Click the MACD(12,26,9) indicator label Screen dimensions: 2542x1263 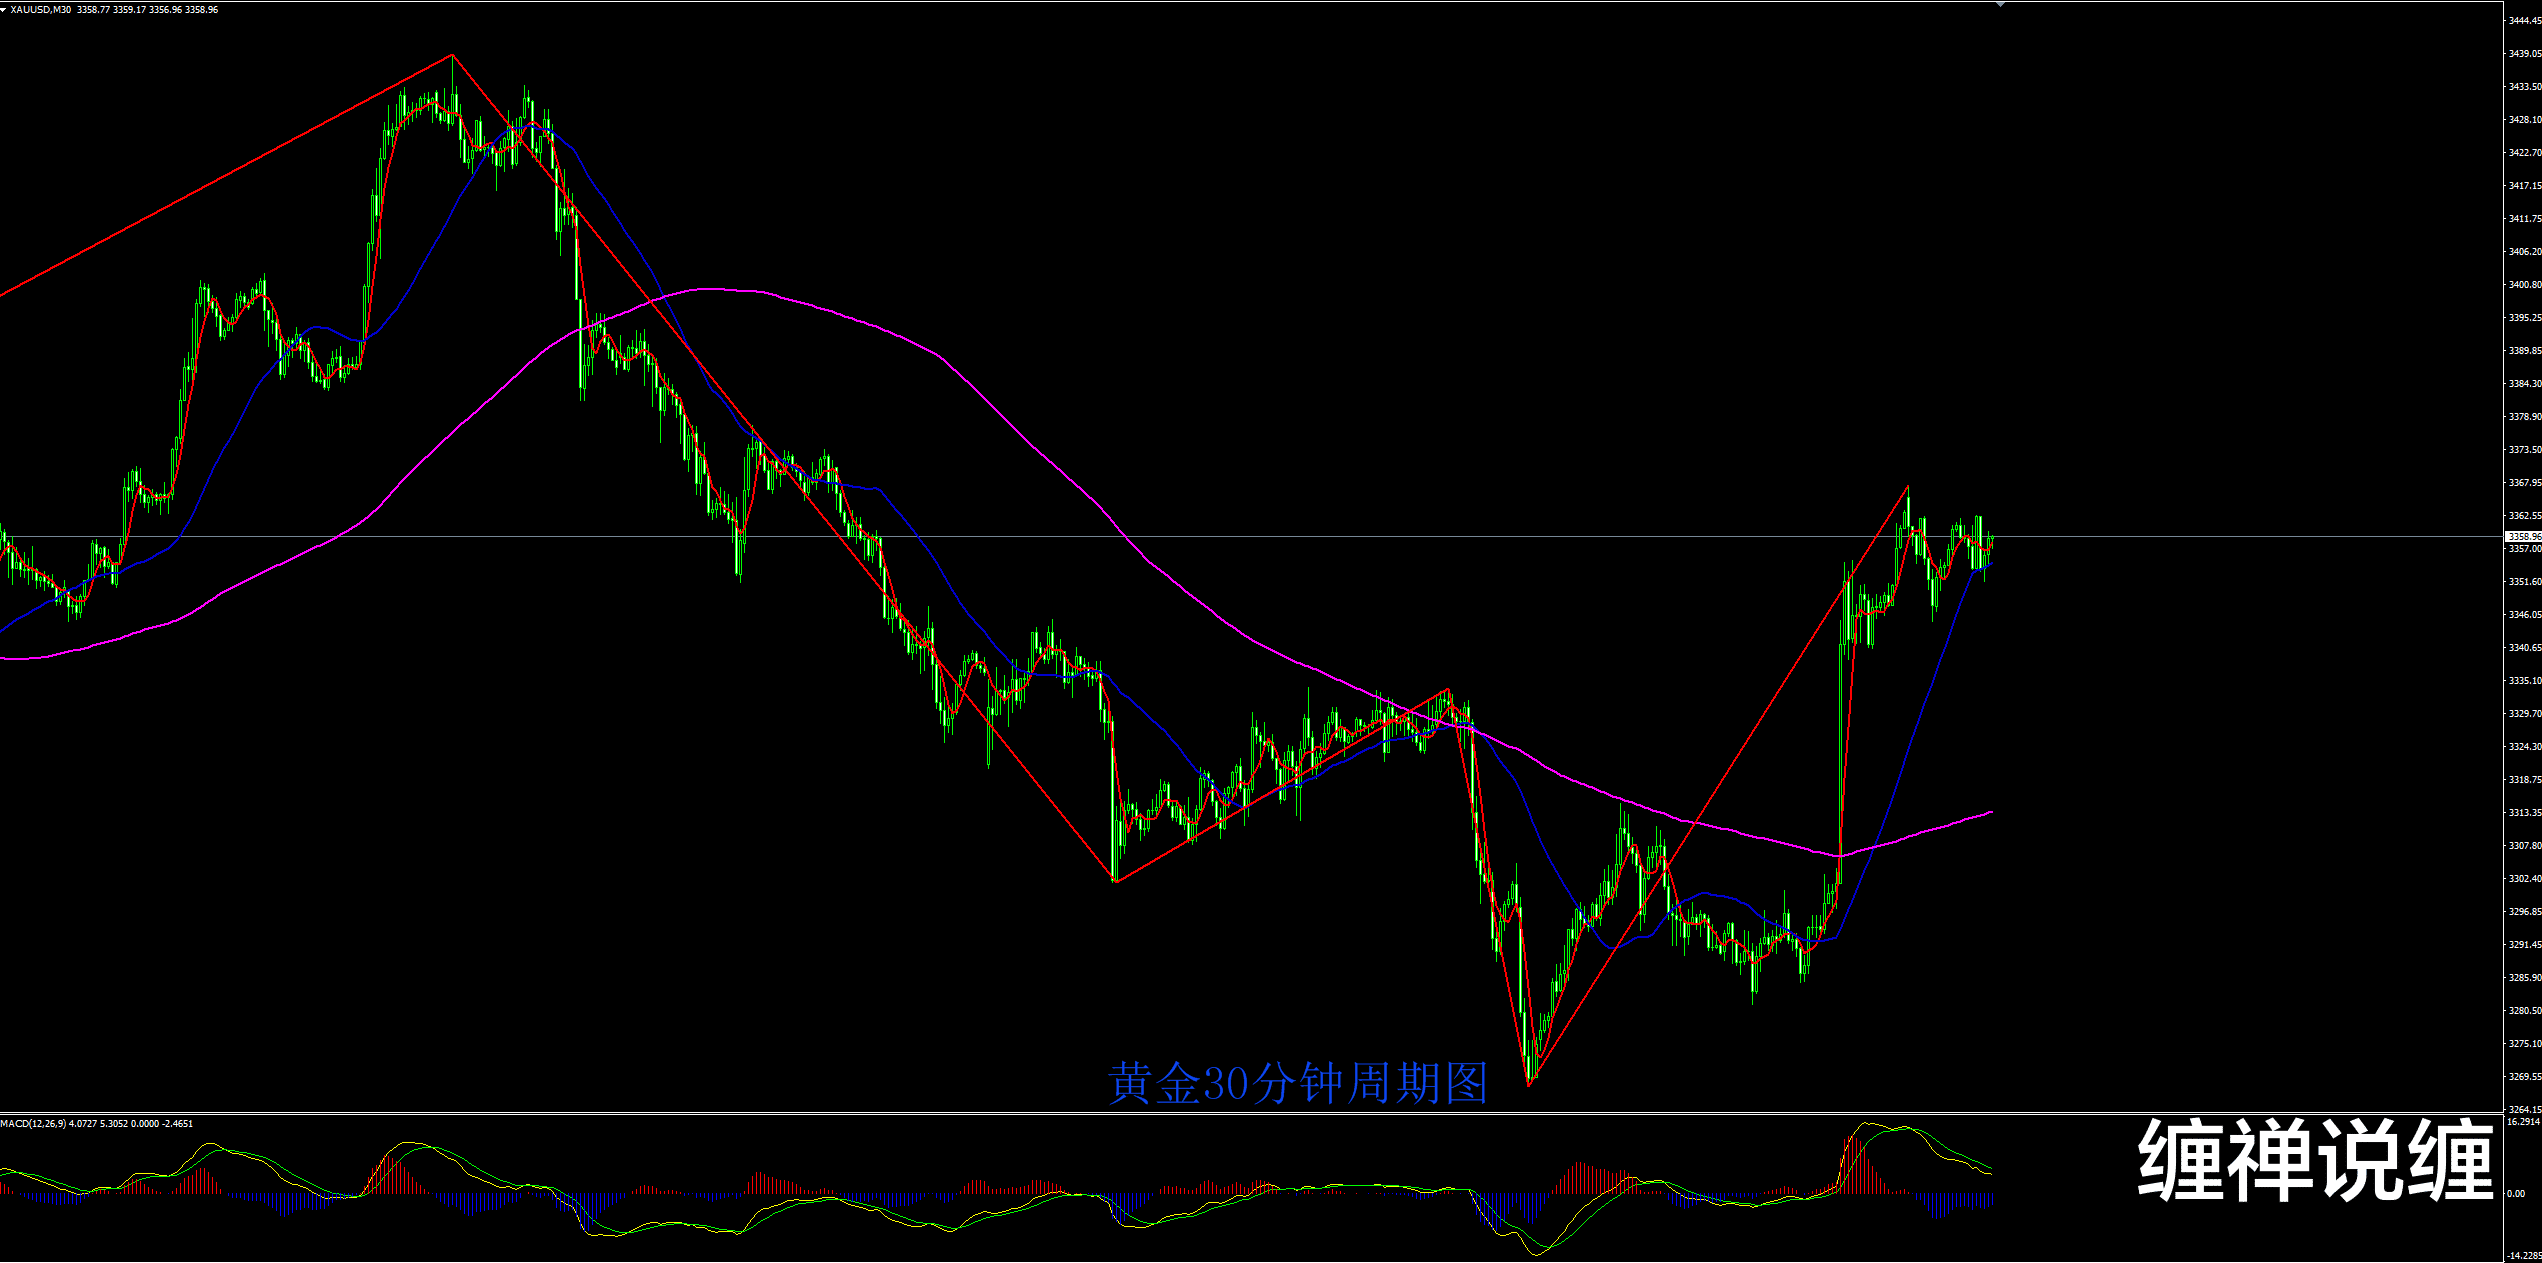(x=33, y=1124)
